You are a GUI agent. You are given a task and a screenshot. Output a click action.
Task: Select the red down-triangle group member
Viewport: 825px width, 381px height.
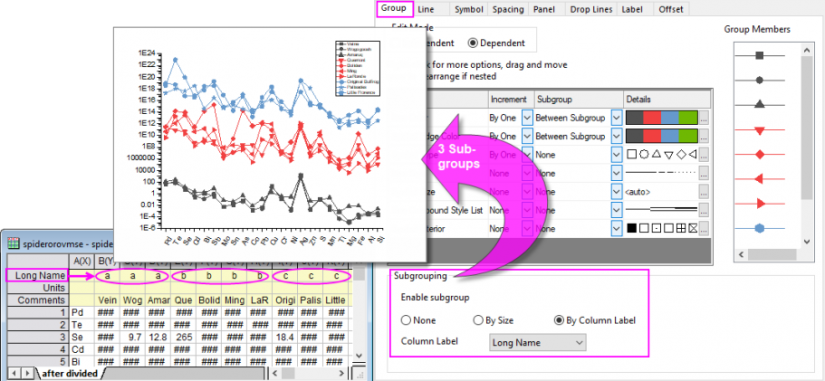759,130
